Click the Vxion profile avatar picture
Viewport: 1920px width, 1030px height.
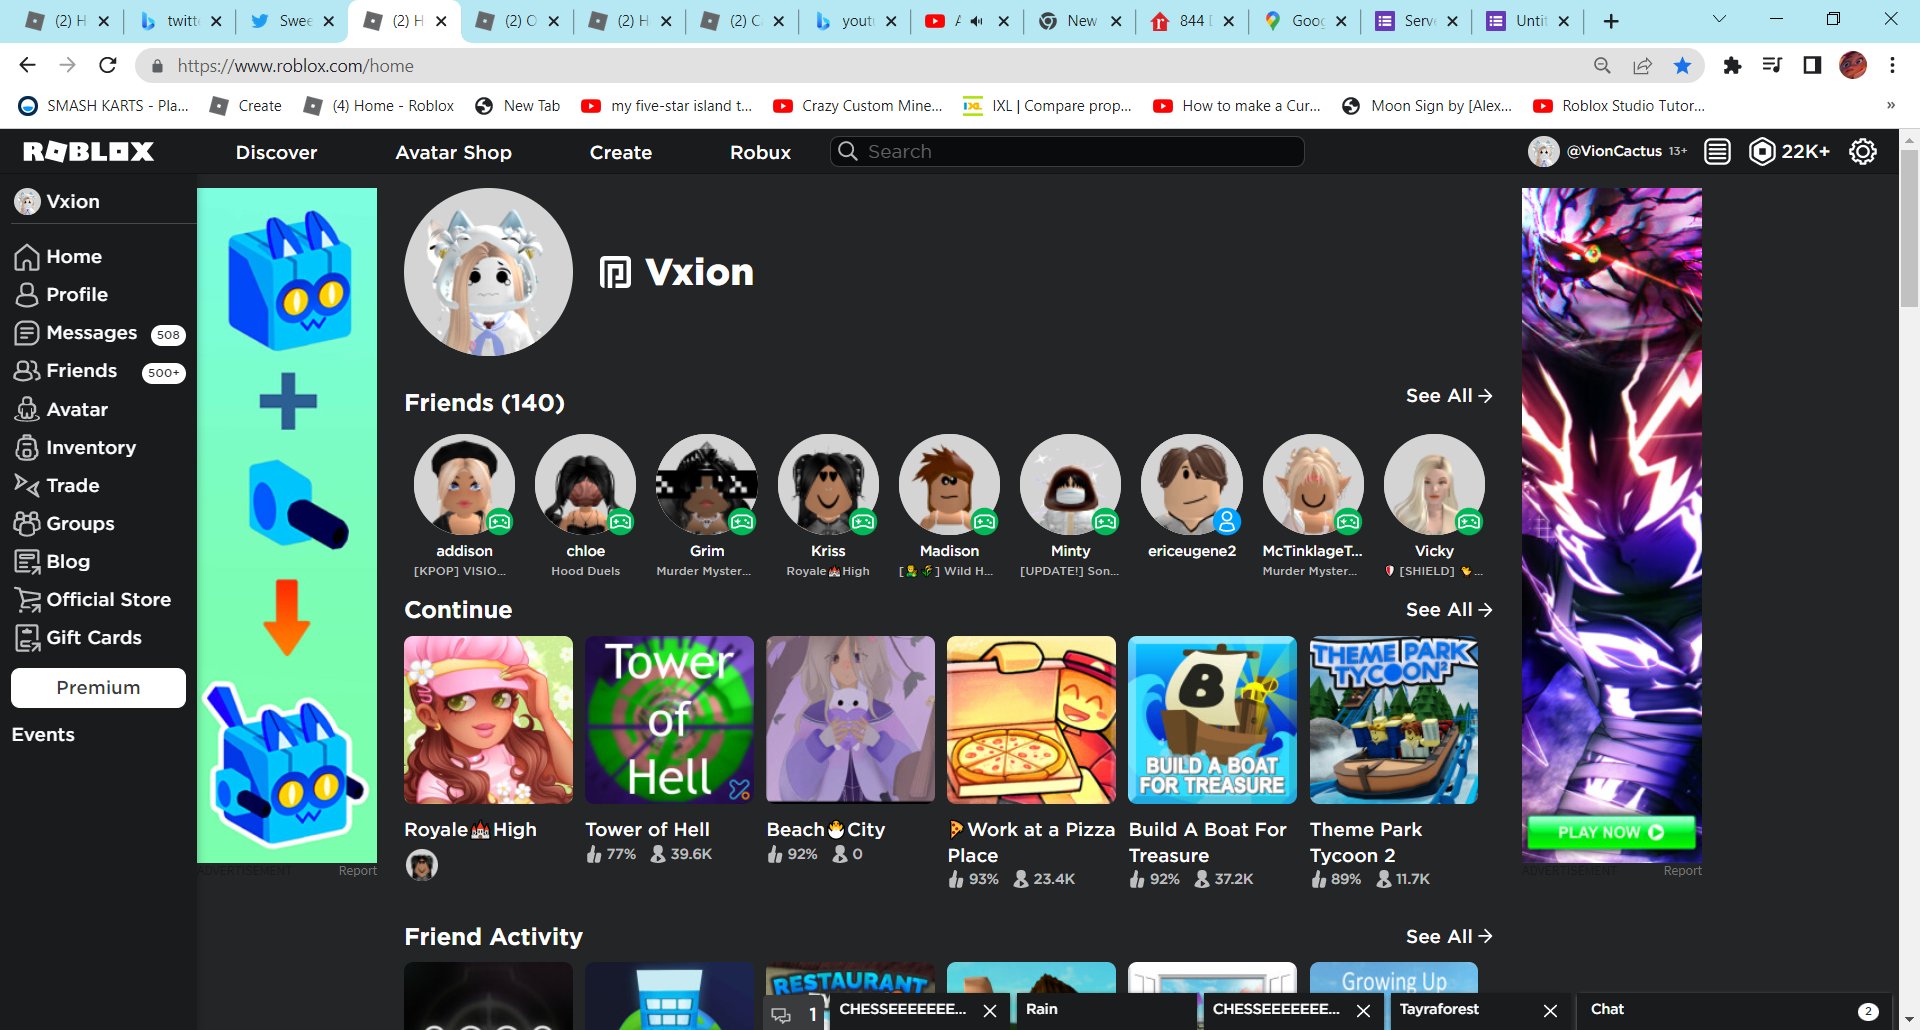click(x=488, y=272)
